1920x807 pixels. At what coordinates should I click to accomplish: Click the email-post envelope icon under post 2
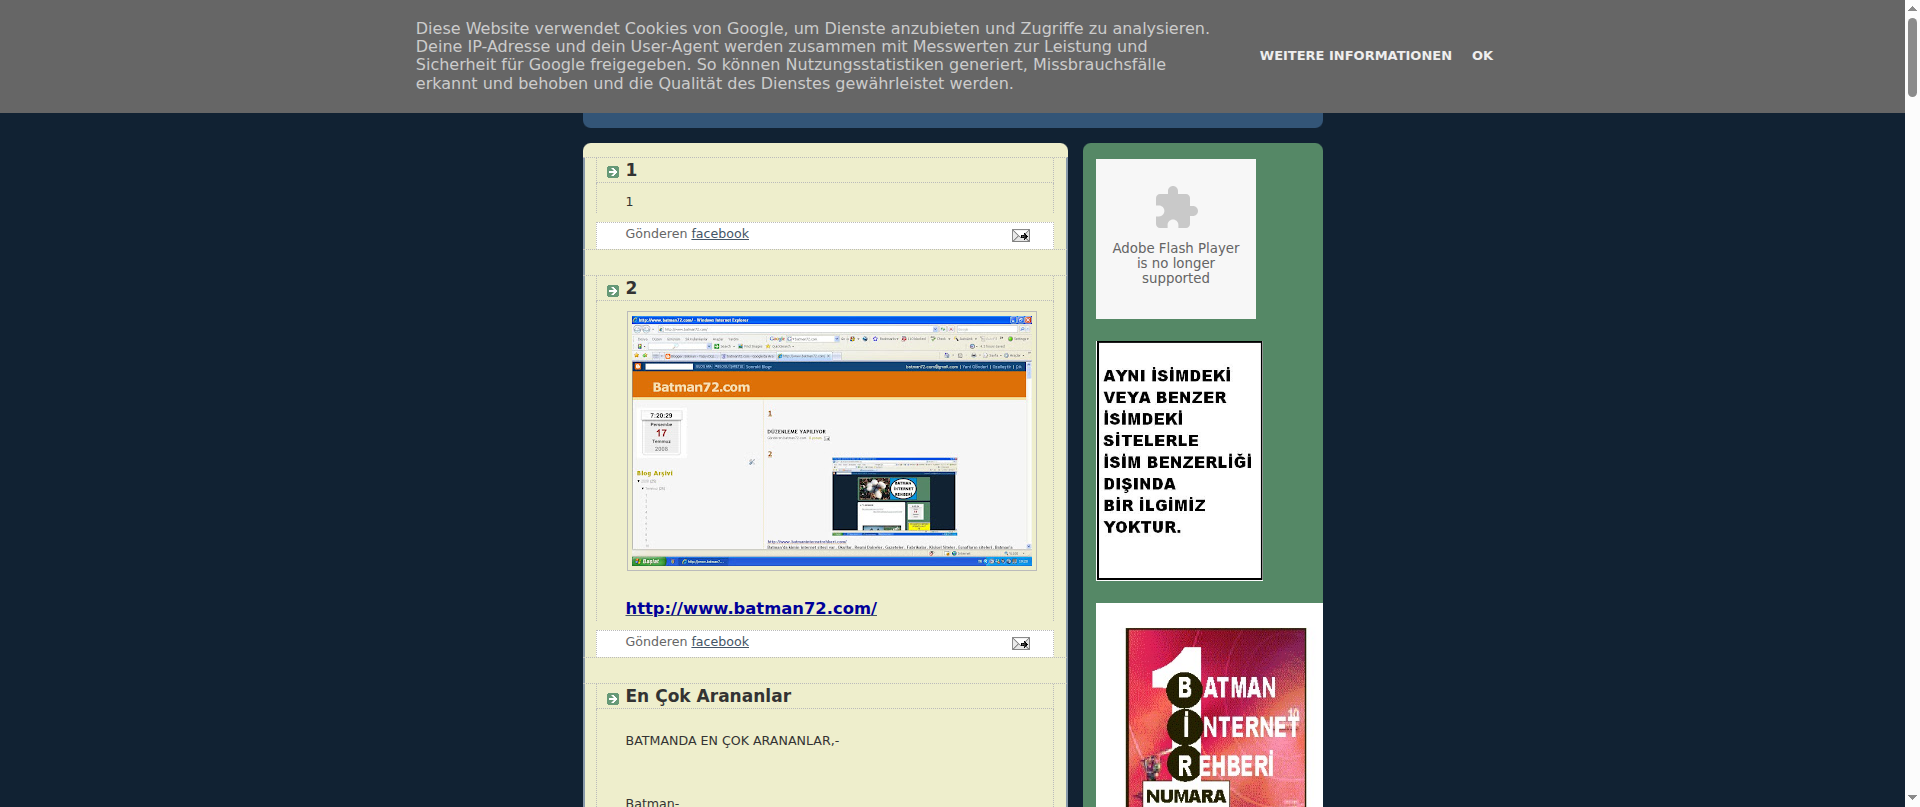click(1020, 643)
